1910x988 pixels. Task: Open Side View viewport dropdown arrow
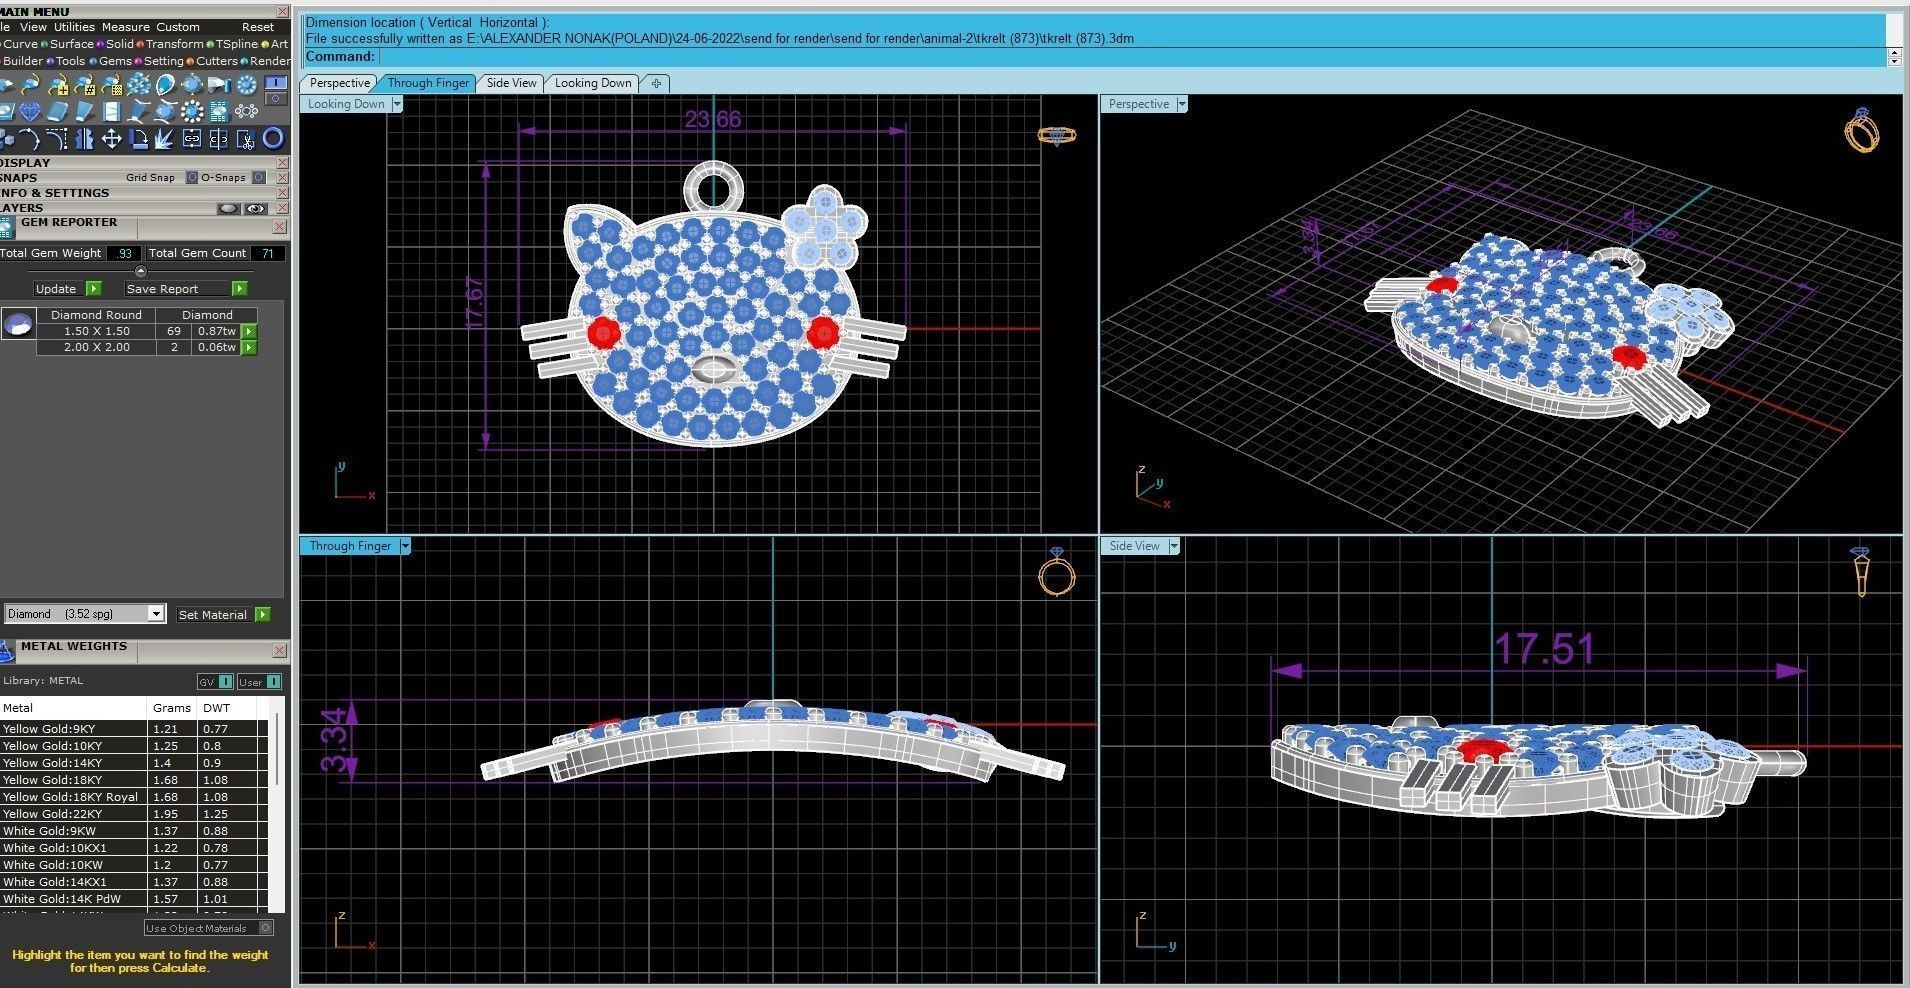click(x=1174, y=546)
